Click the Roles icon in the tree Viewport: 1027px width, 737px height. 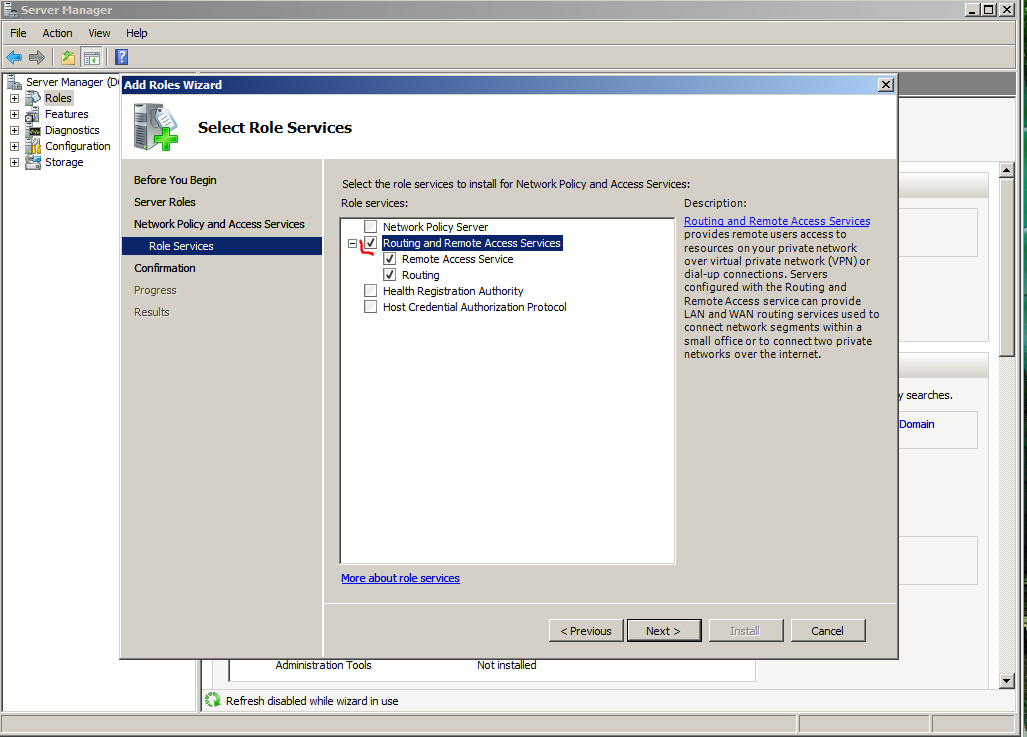(x=33, y=98)
